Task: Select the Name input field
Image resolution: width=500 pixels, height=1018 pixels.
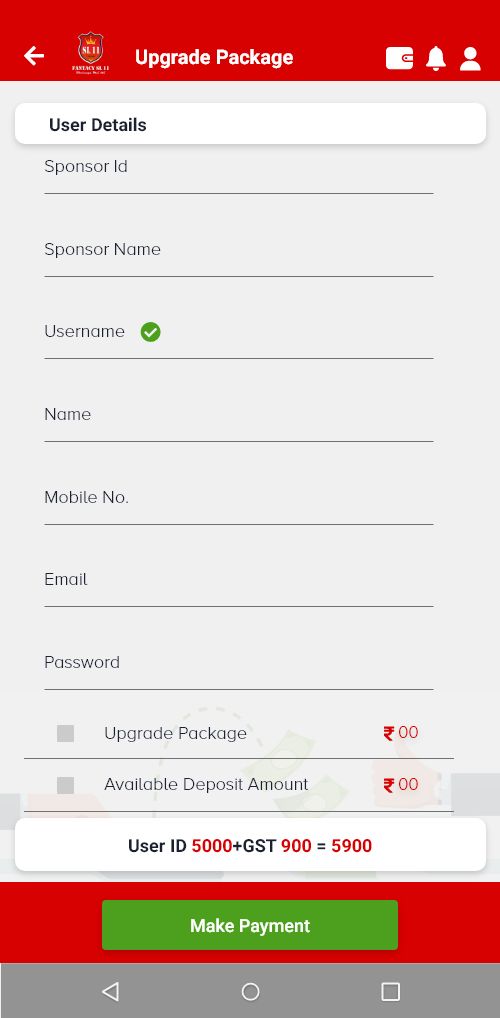Action: pyautogui.click(x=239, y=419)
